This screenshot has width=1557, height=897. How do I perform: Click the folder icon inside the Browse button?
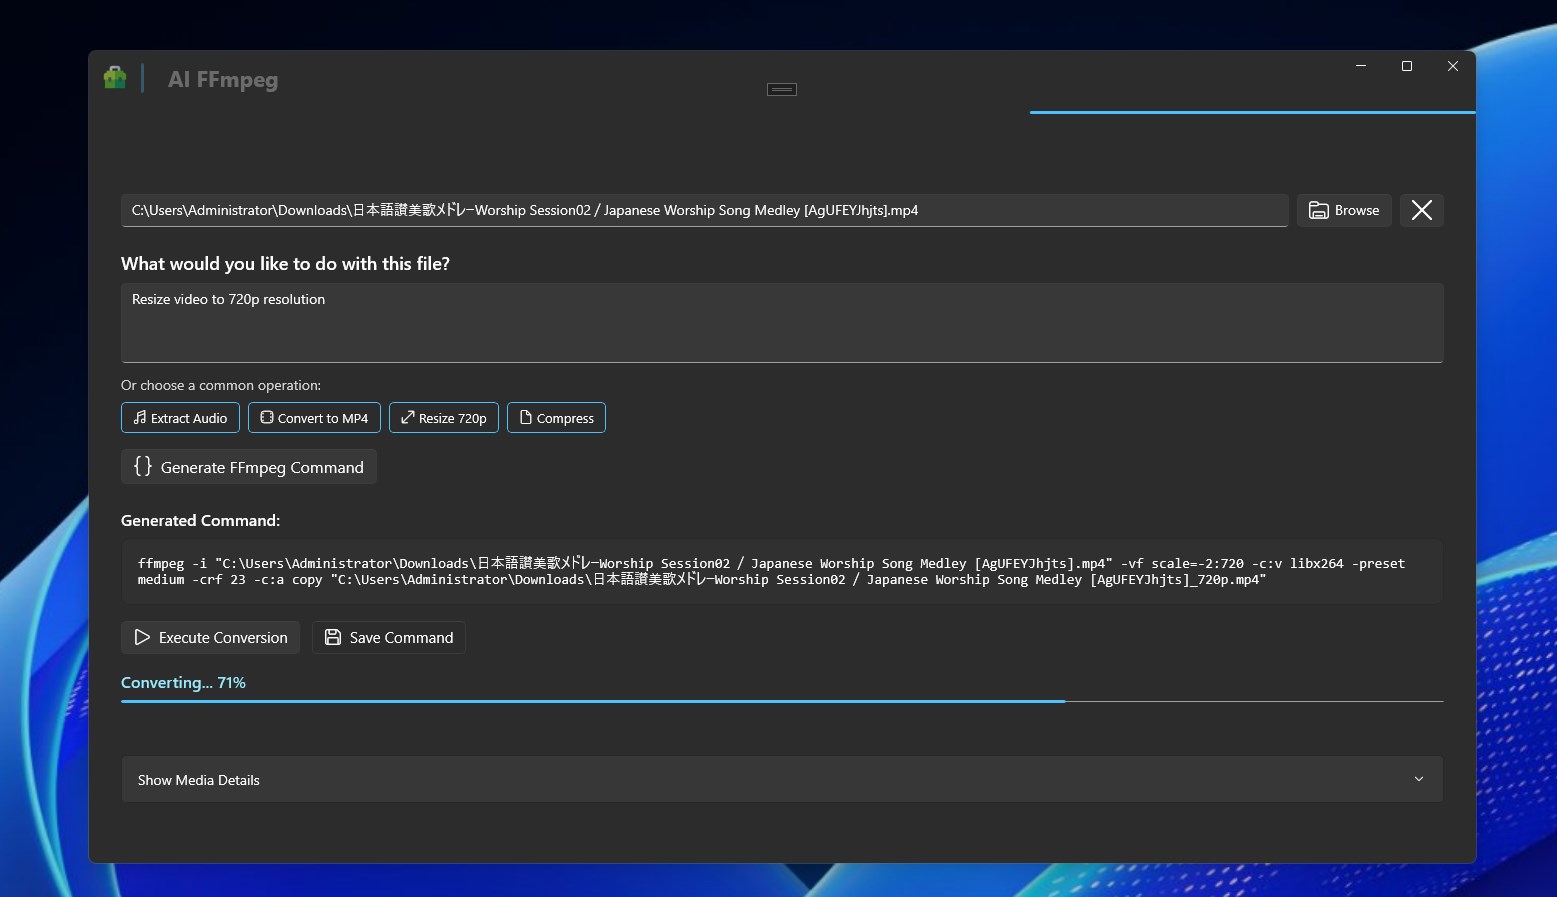[x=1318, y=210]
